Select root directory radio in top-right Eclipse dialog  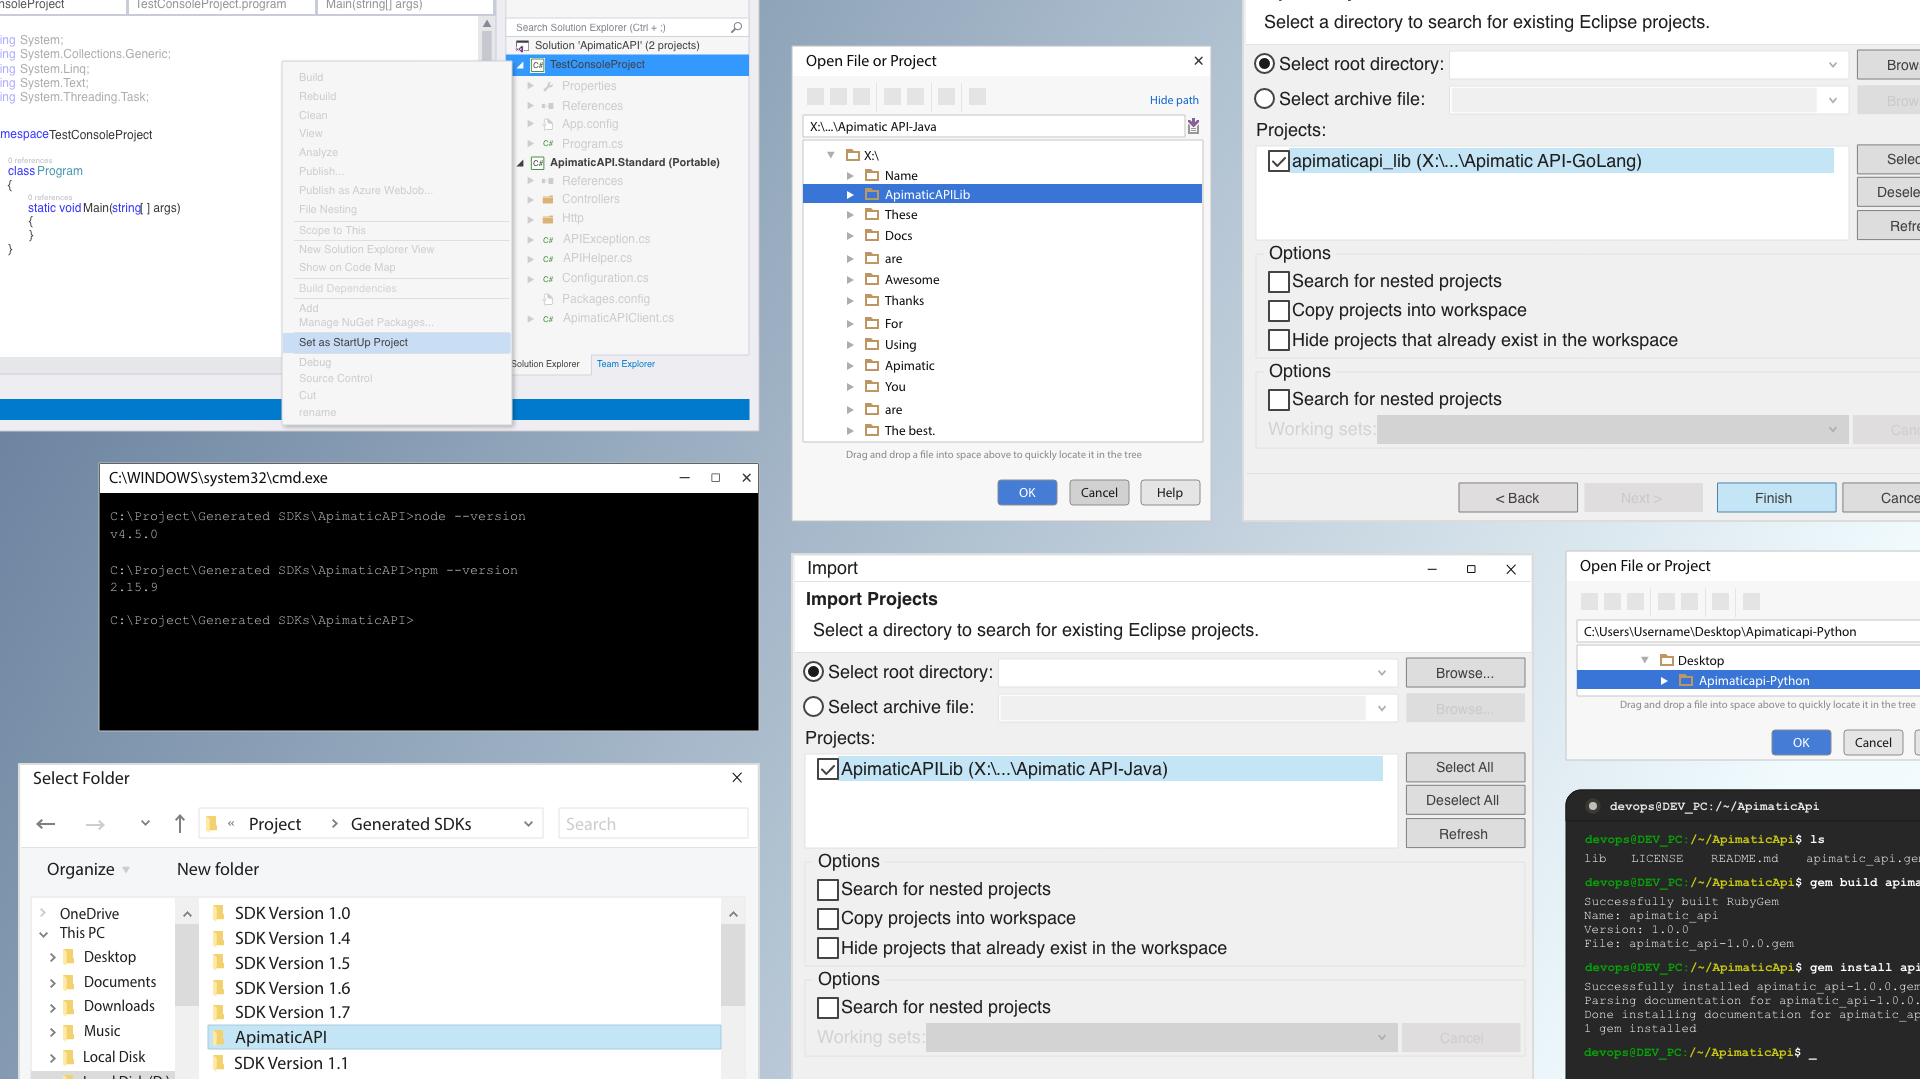pyautogui.click(x=1265, y=64)
